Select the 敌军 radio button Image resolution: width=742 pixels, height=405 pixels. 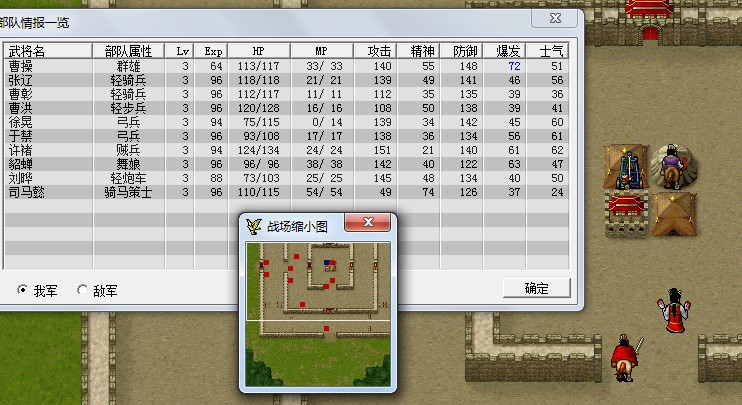coord(82,290)
